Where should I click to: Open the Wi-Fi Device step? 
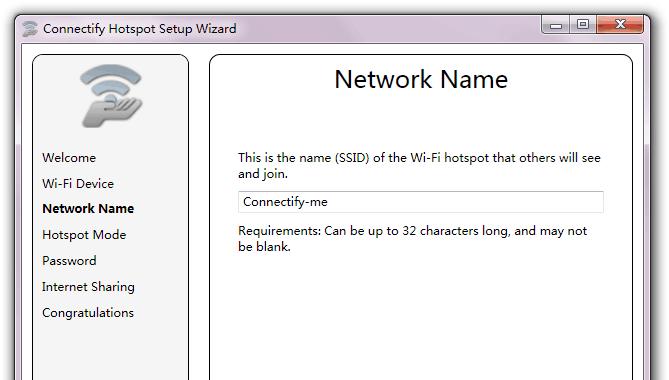78,183
